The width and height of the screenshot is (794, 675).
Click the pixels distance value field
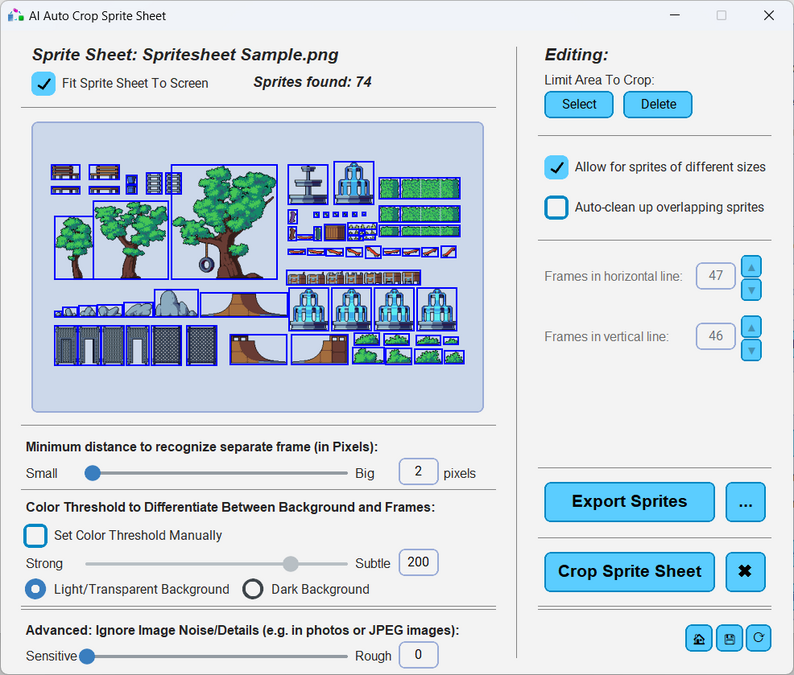click(x=418, y=472)
